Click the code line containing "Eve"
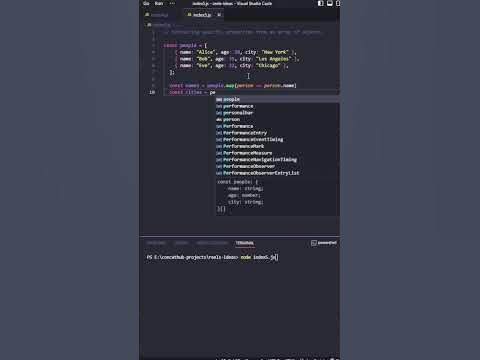This screenshot has width=480, height=360. [232, 65]
